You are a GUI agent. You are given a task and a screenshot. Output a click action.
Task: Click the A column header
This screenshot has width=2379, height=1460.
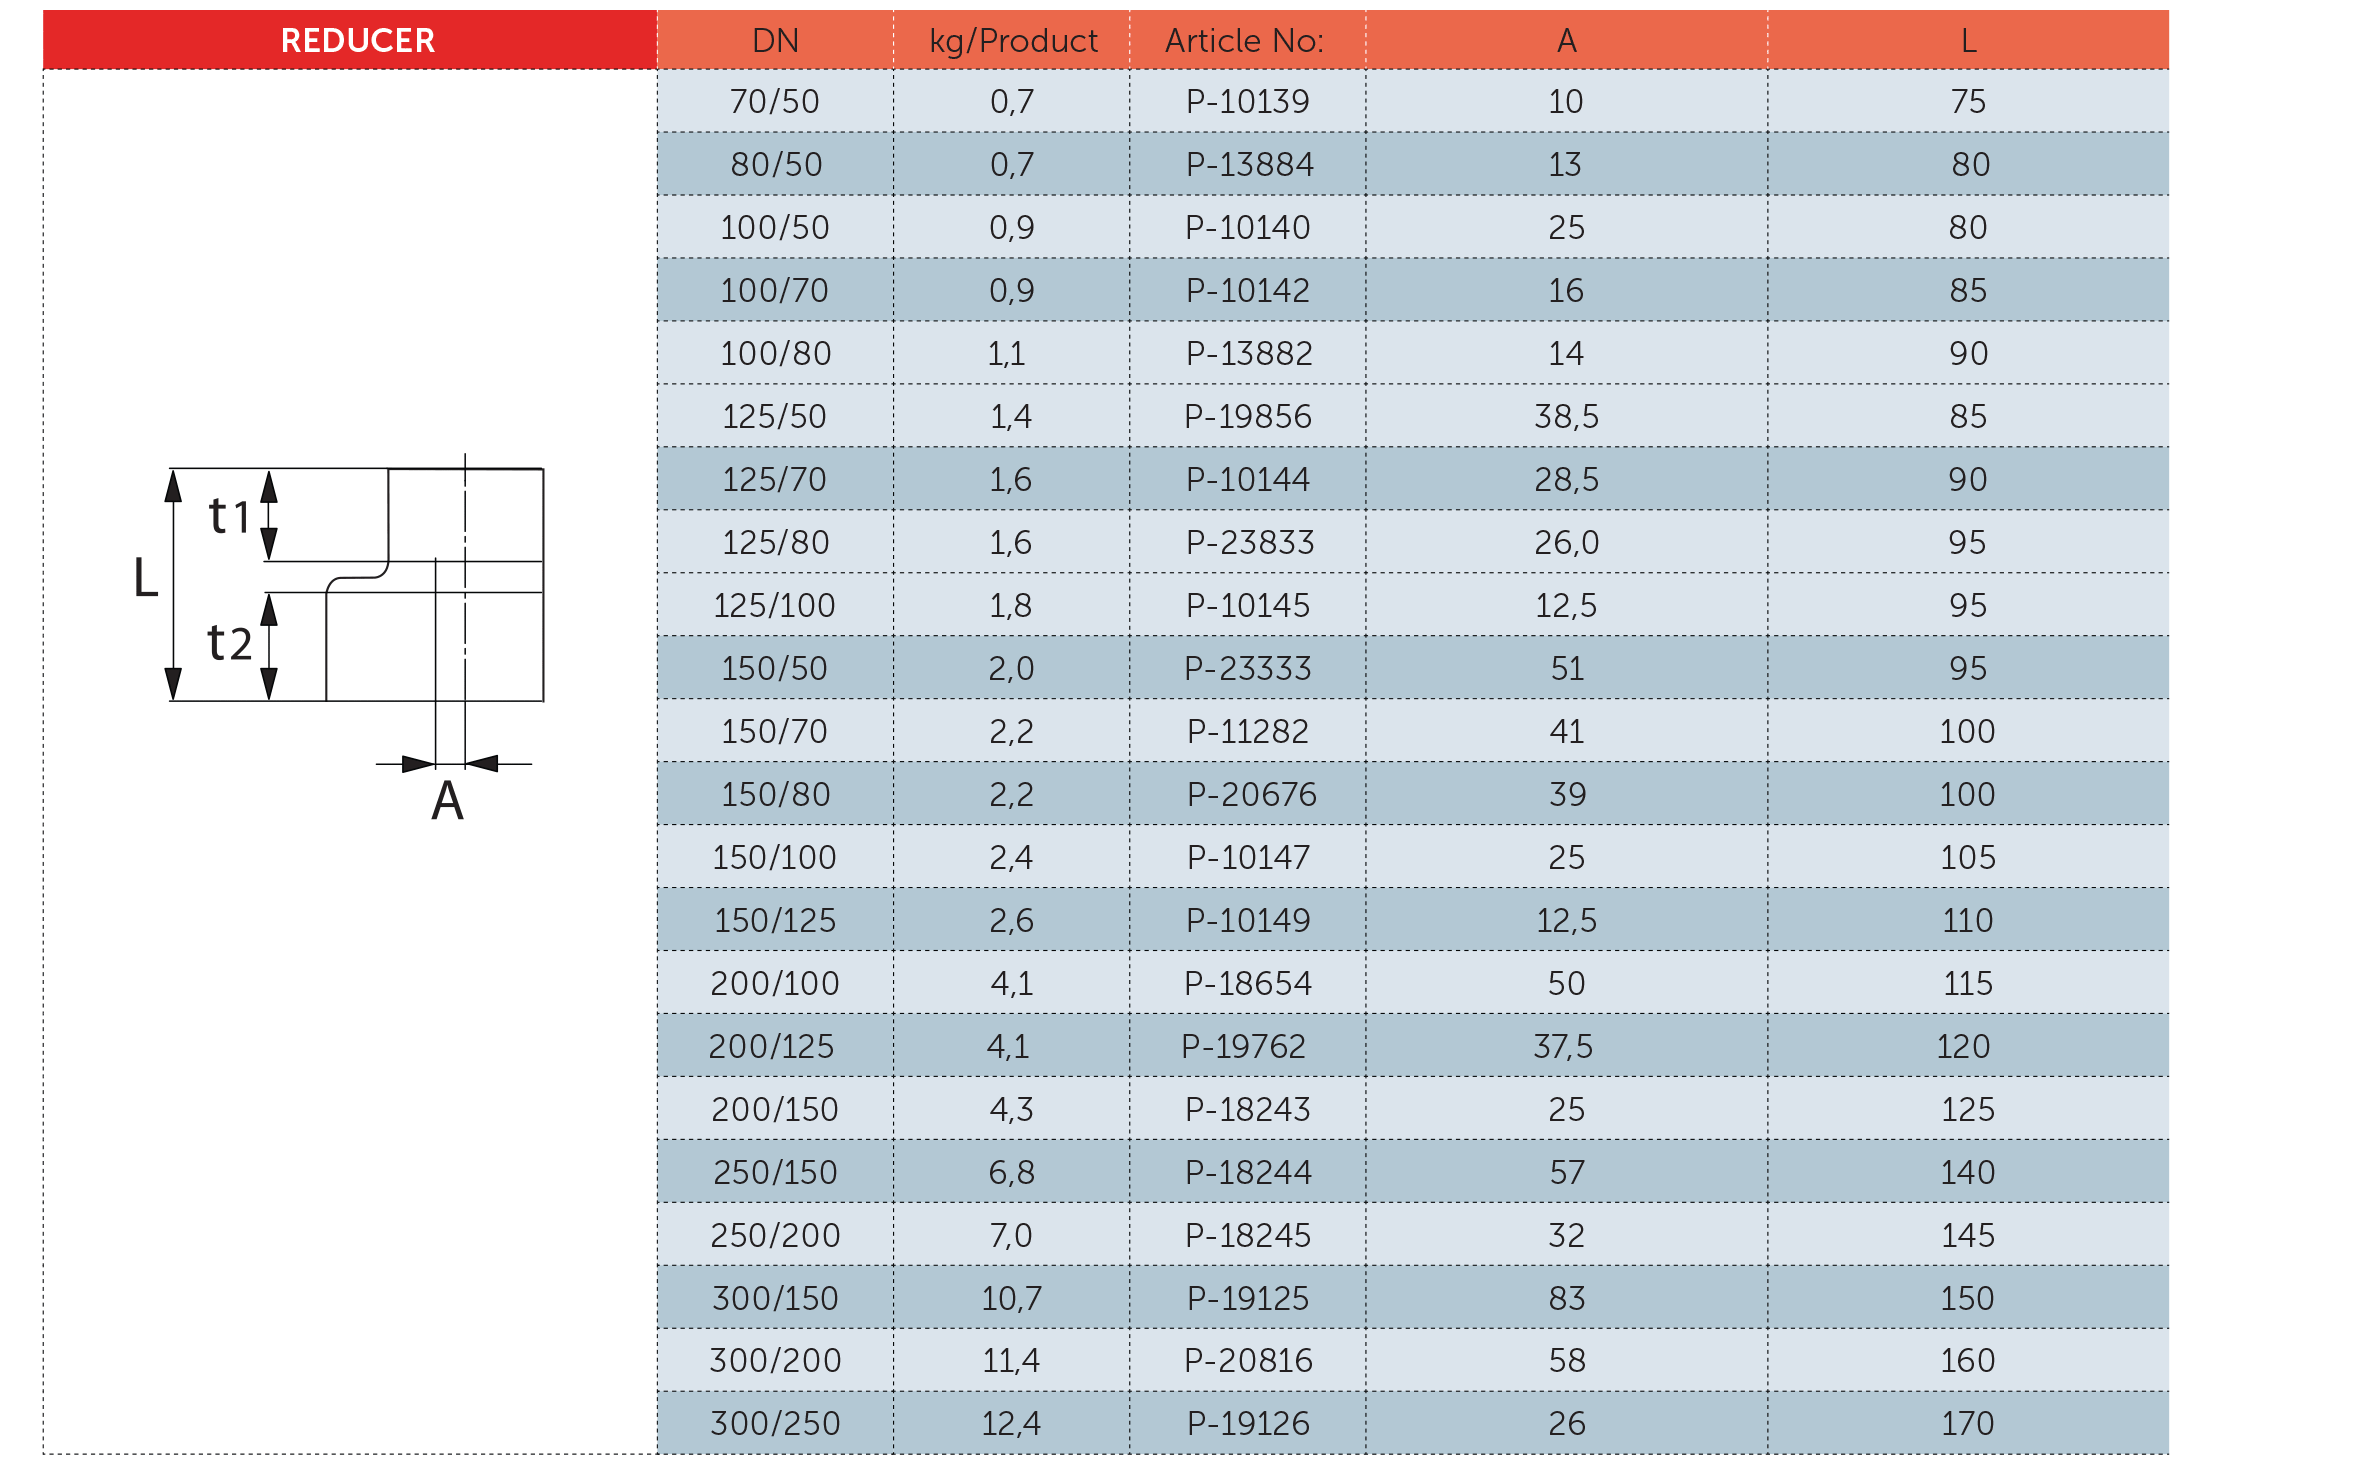pos(1566,41)
